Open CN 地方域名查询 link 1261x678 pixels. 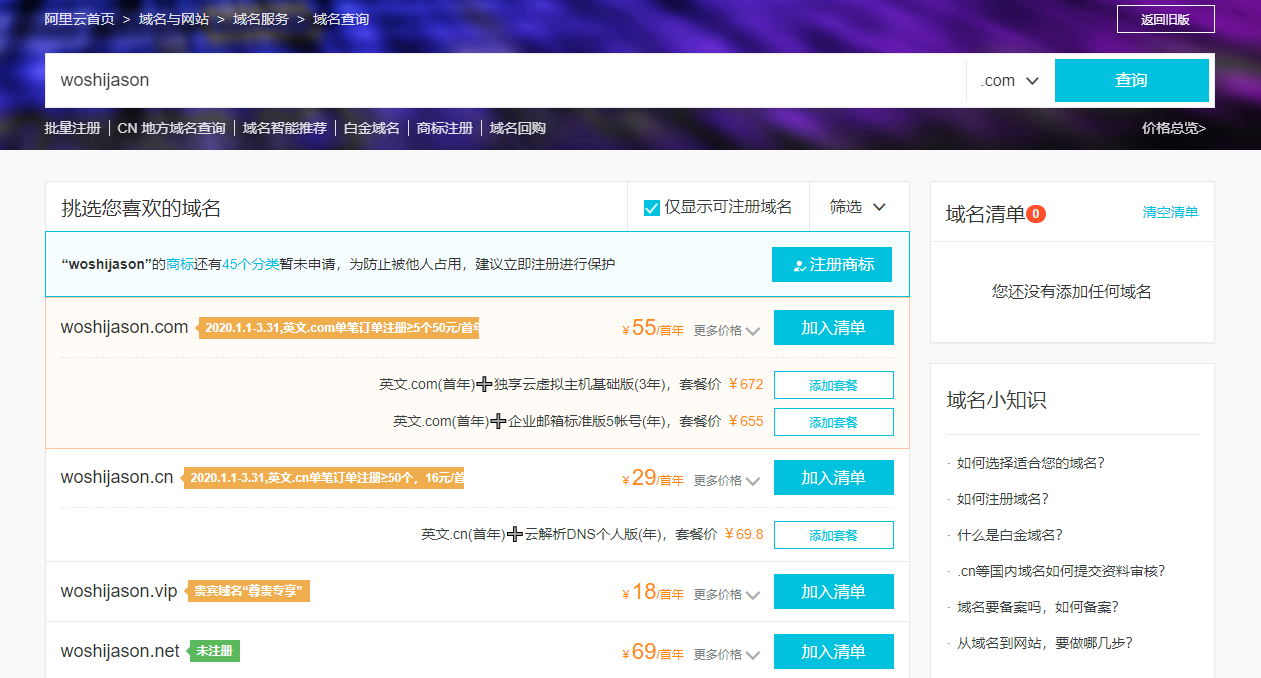point(171,128)
